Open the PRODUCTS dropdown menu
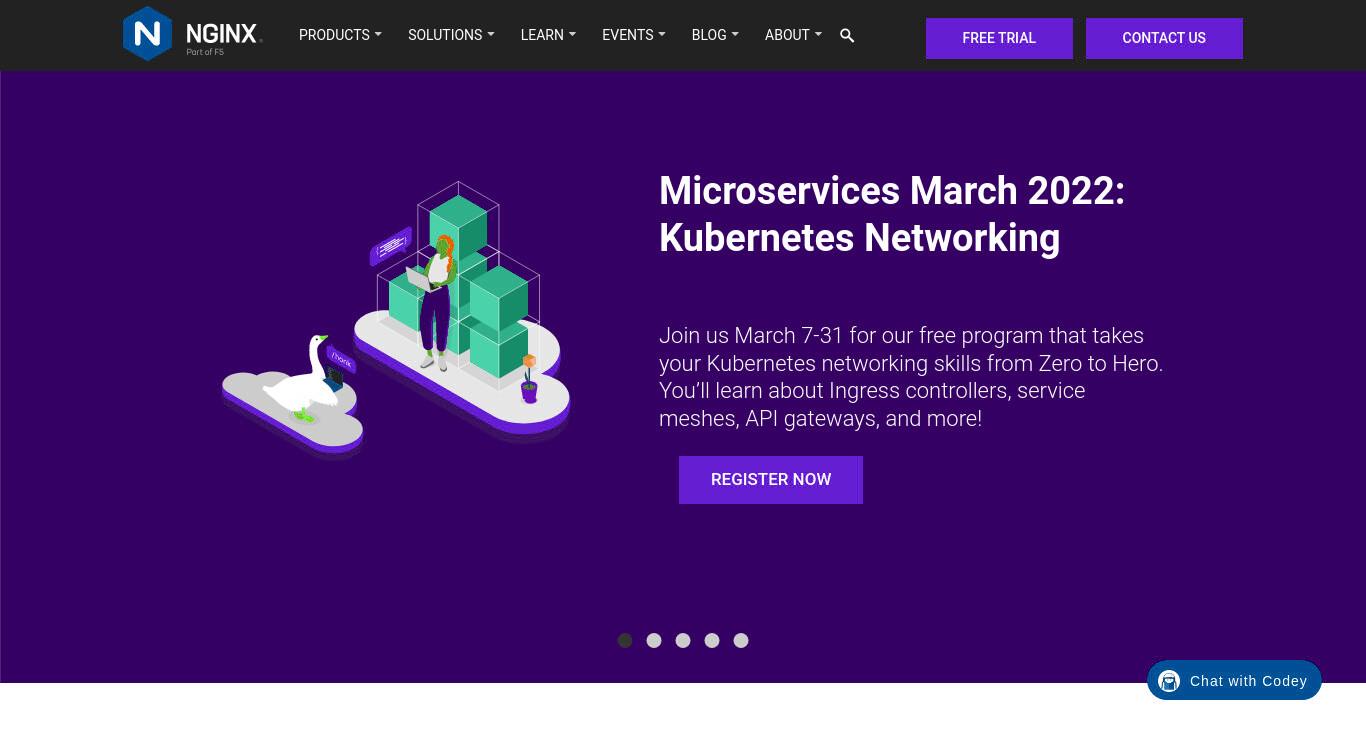 340,35
